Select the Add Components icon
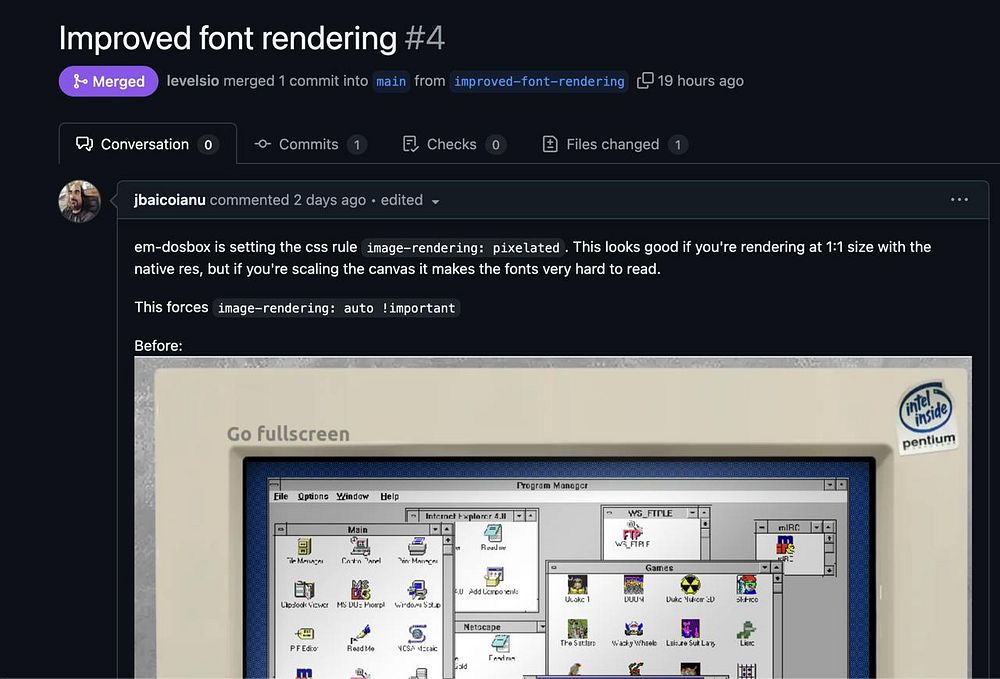This screenshot has height=679, width=1000. point(493,581)
